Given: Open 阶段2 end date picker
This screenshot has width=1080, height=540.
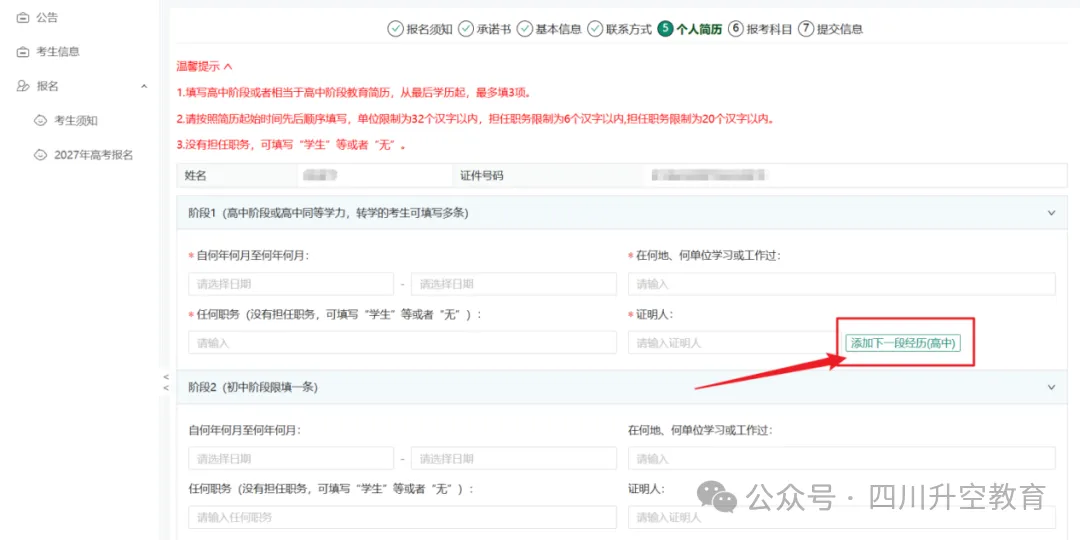Looking at the screenshot, I should [514, 458].
